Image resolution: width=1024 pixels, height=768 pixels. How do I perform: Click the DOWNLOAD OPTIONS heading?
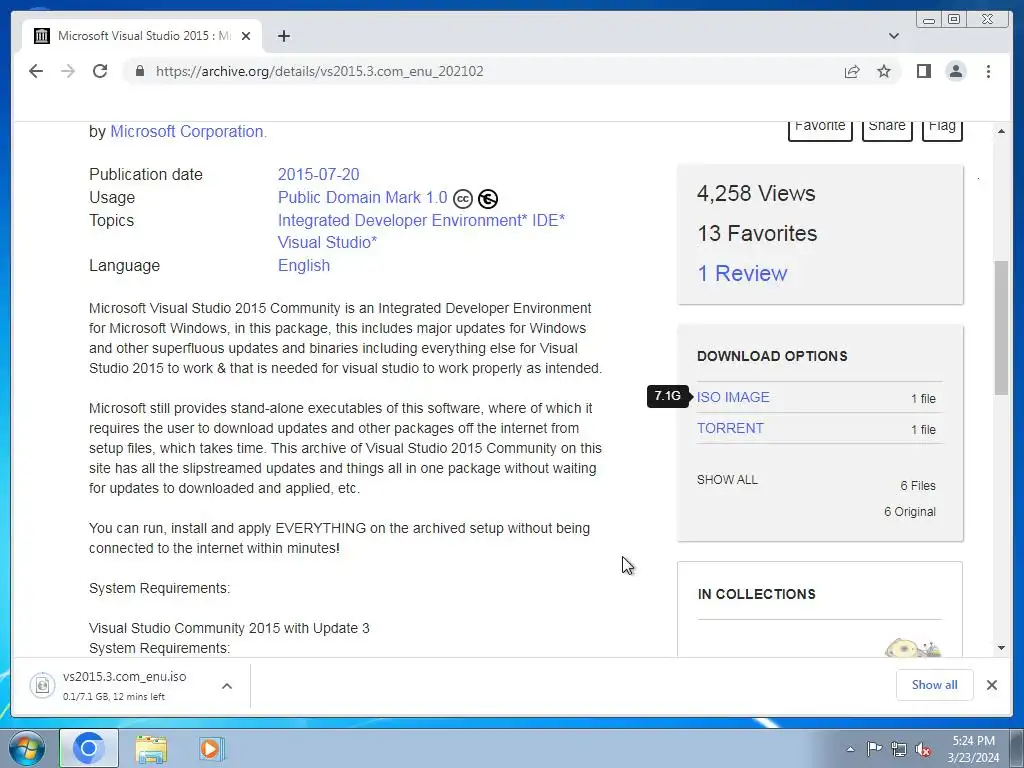[773, 356]
